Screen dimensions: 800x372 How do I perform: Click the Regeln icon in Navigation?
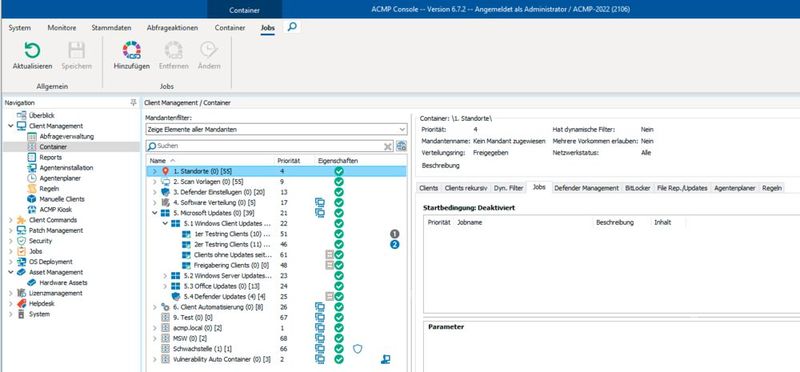32,188
